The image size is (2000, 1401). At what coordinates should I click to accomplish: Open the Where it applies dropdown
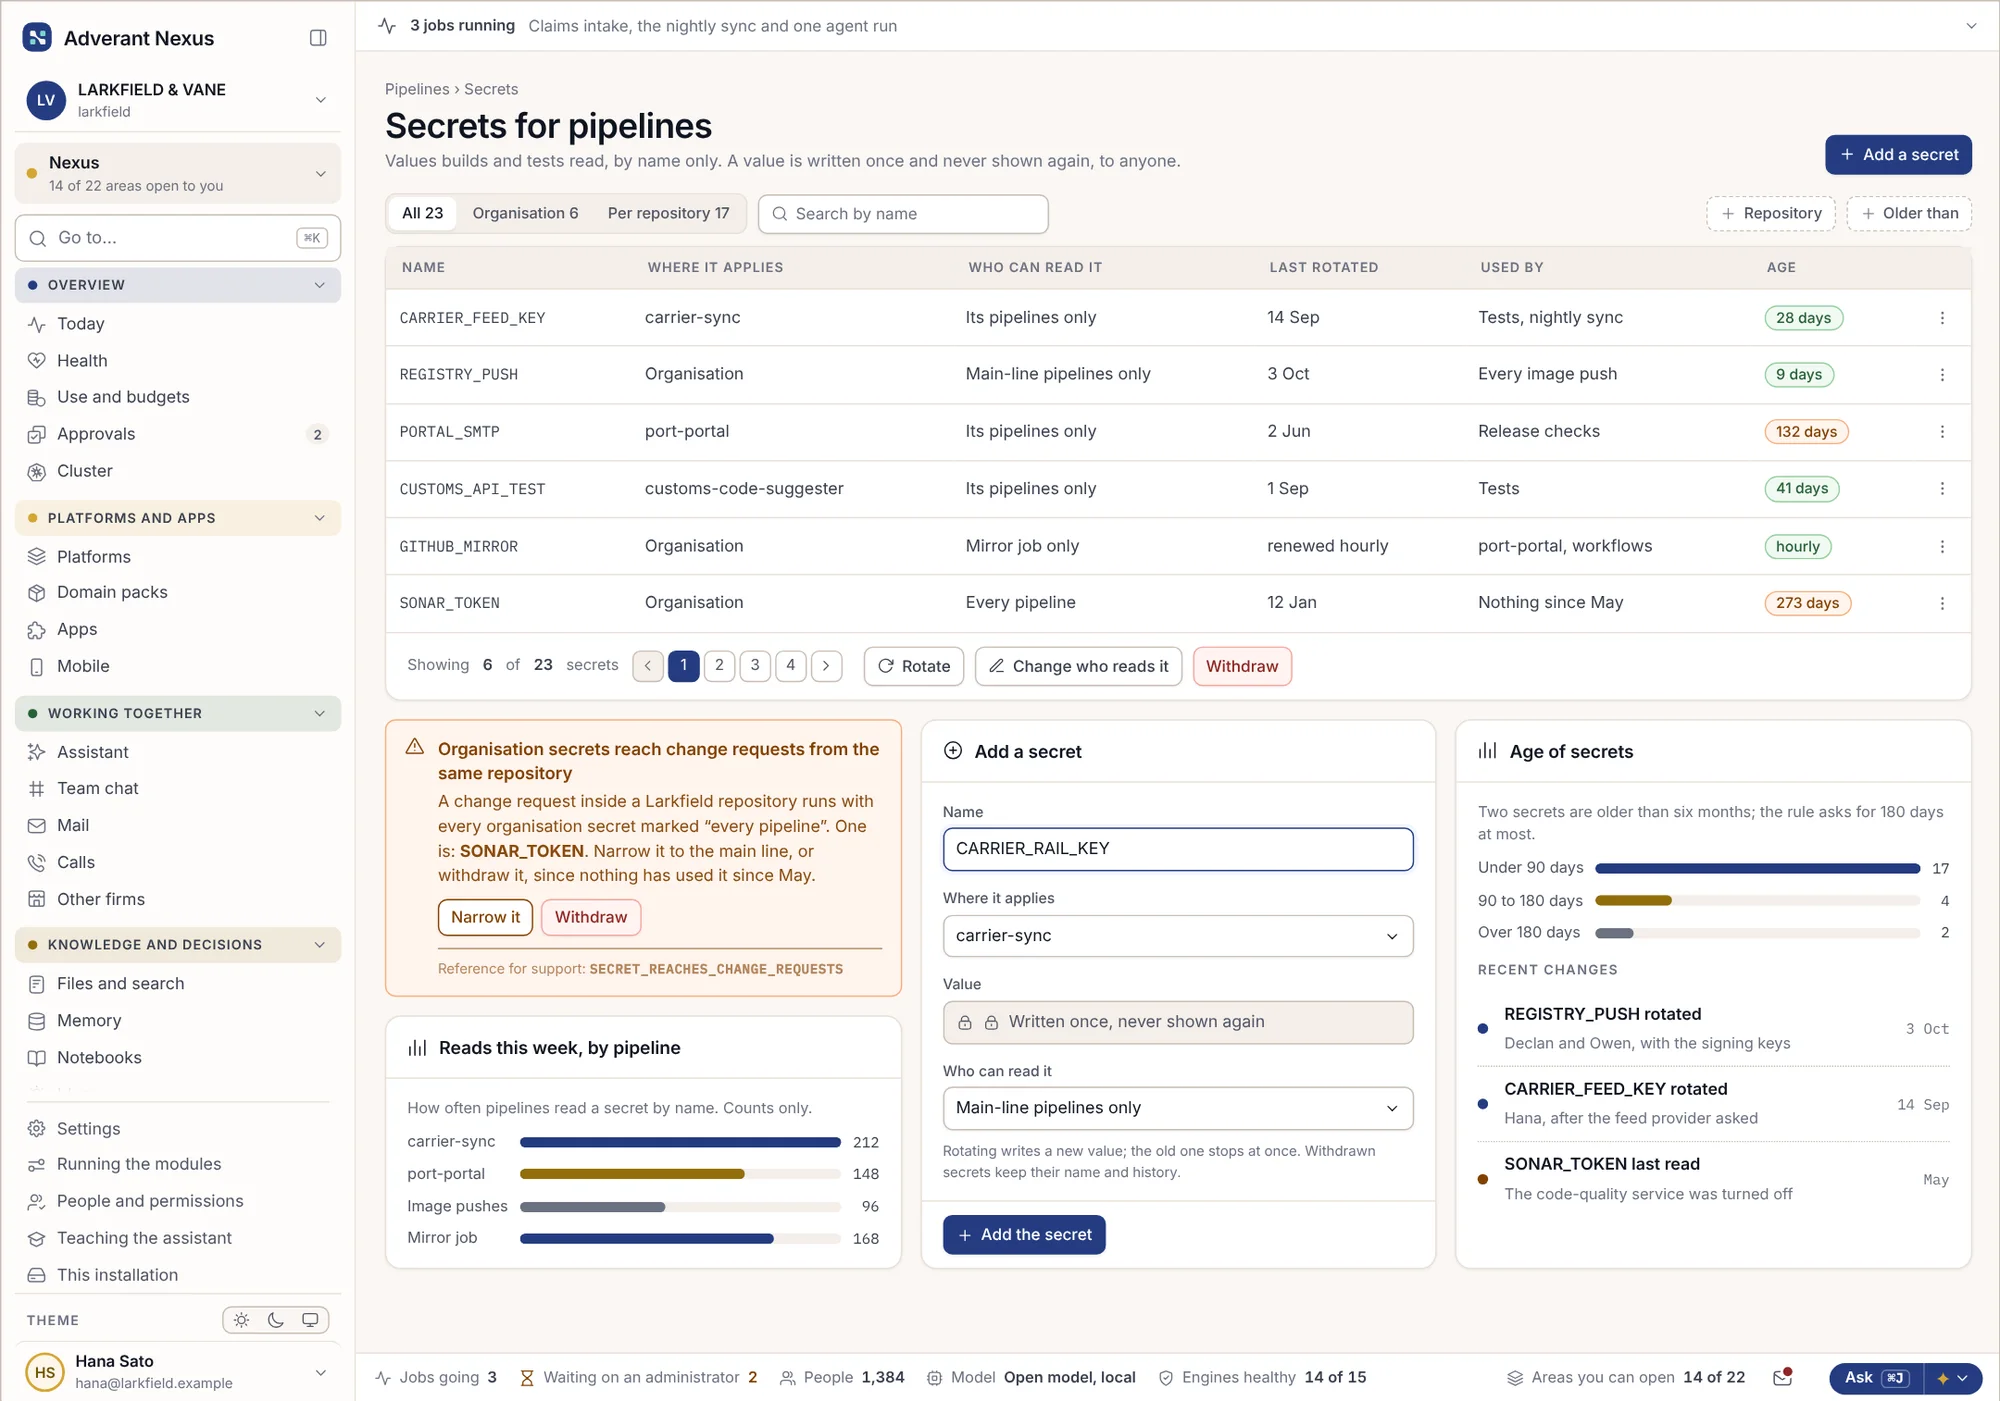(x=1178, y=936)
